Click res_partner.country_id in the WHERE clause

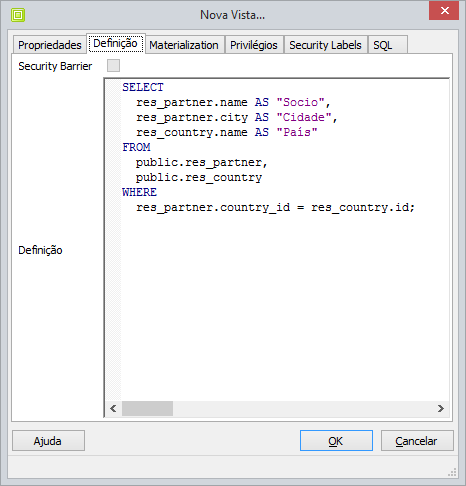pos(213,208)
